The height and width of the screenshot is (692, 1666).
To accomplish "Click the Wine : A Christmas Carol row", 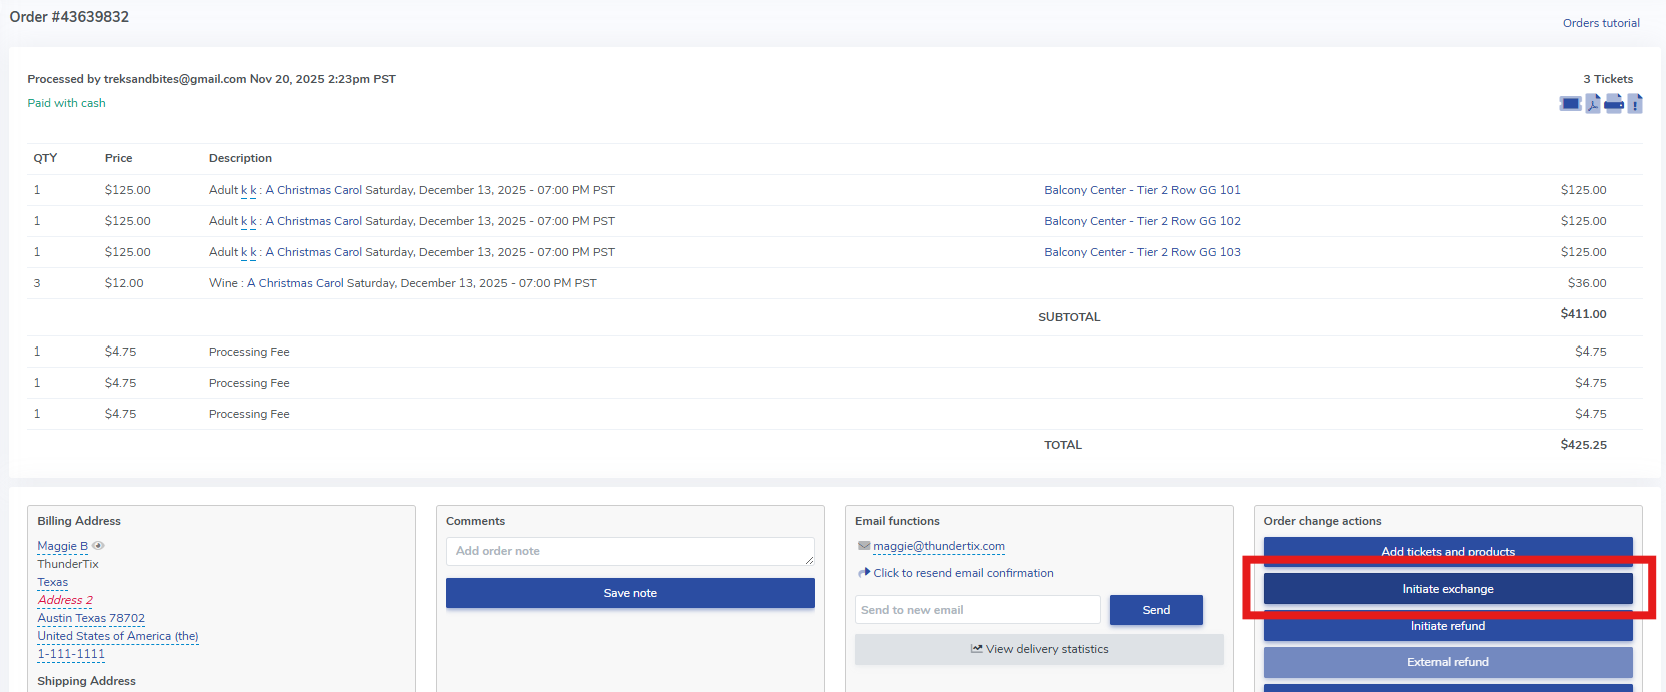I will click(x=835, y=283).
